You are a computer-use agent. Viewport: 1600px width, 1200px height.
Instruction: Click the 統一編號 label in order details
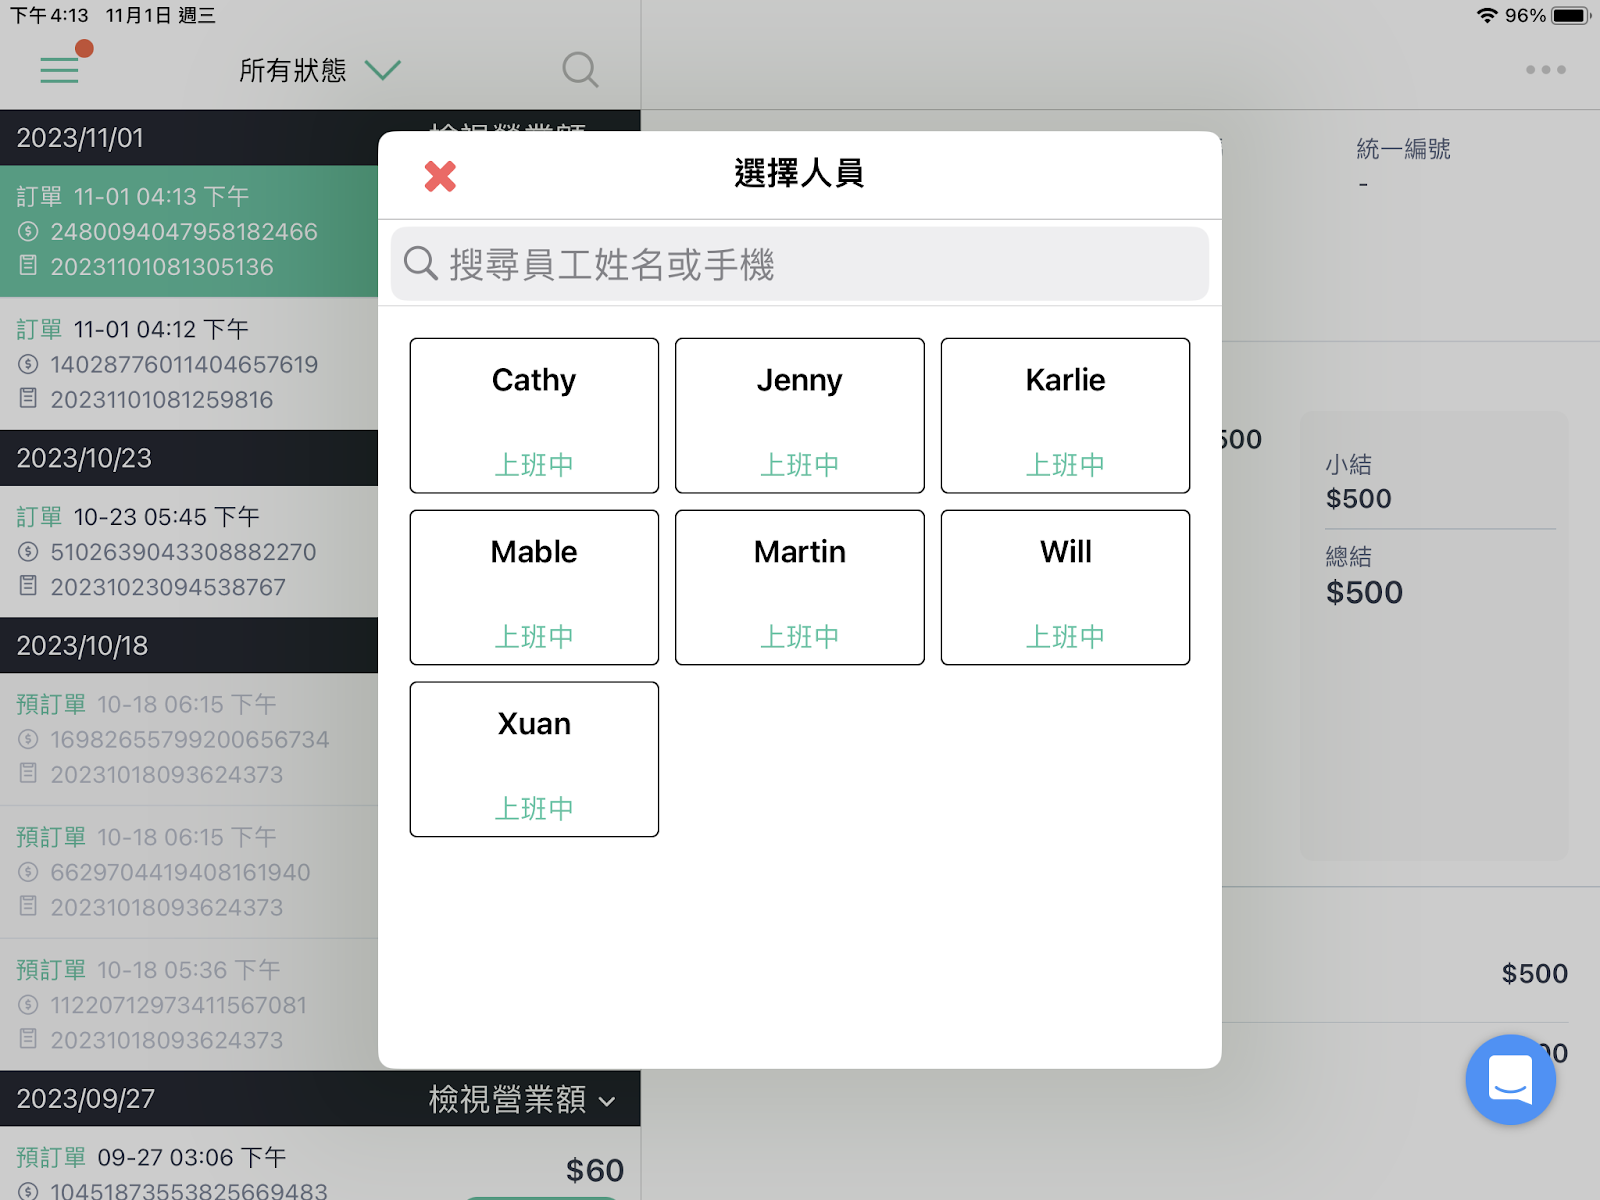pos(1403,149)
